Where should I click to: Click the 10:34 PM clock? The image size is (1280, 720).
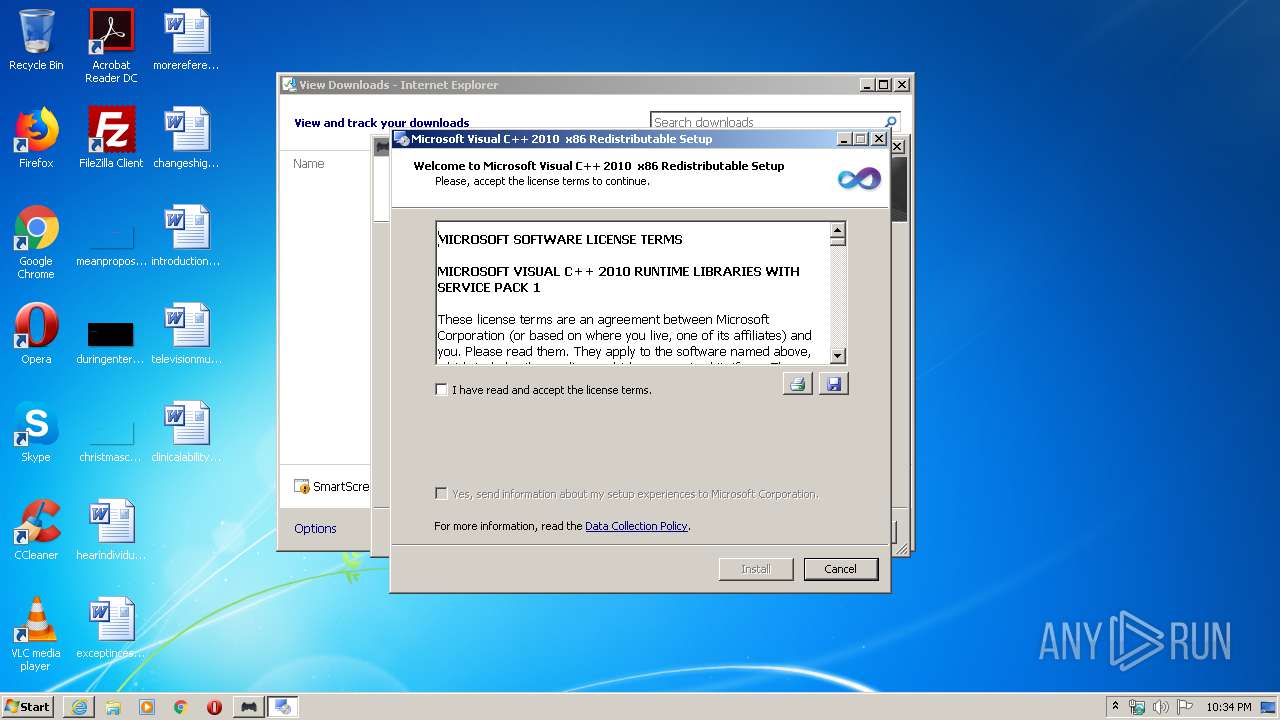tap(1228, 707)
